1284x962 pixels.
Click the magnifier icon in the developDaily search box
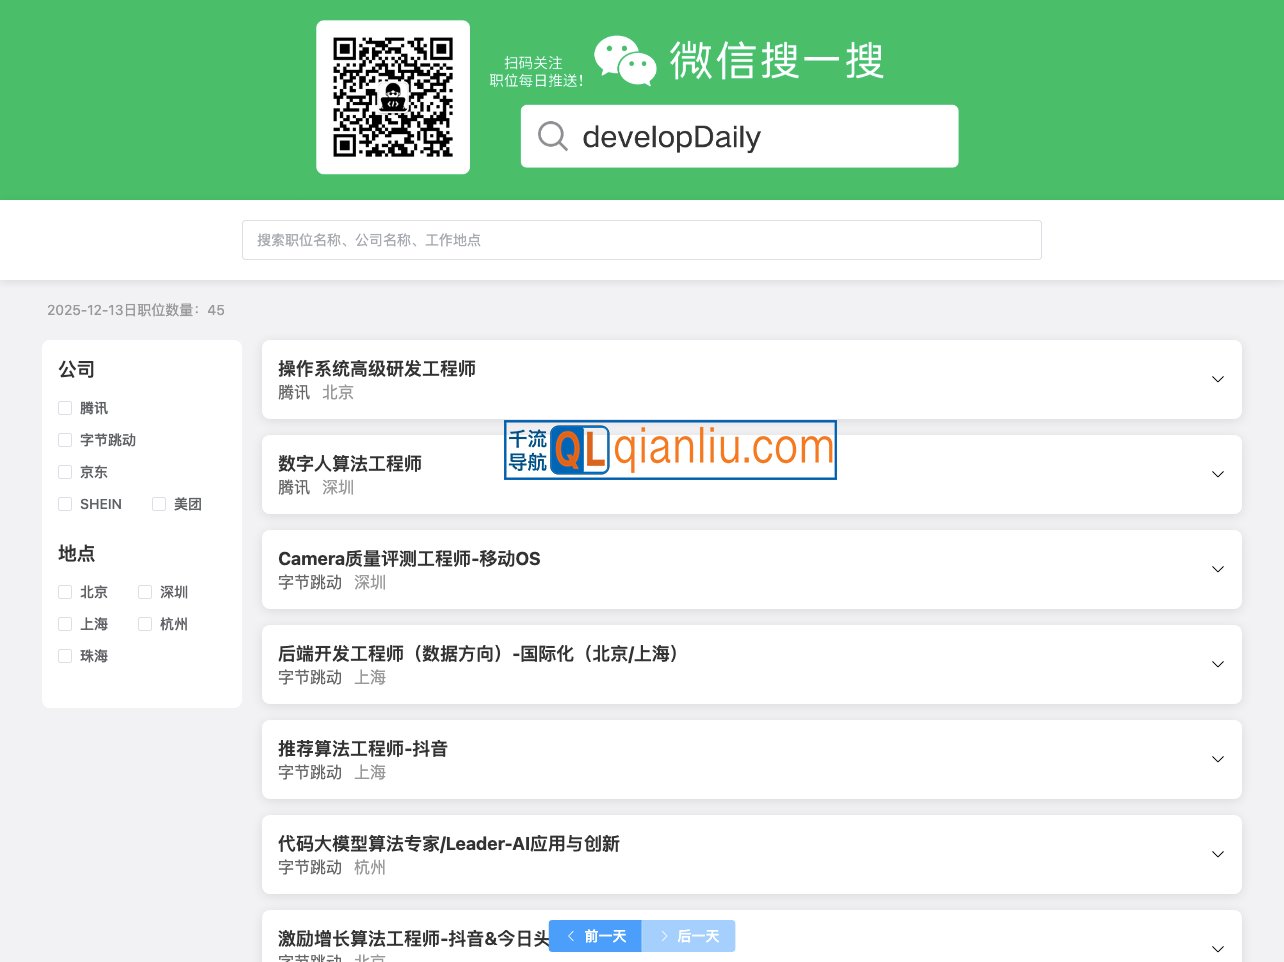552,136
